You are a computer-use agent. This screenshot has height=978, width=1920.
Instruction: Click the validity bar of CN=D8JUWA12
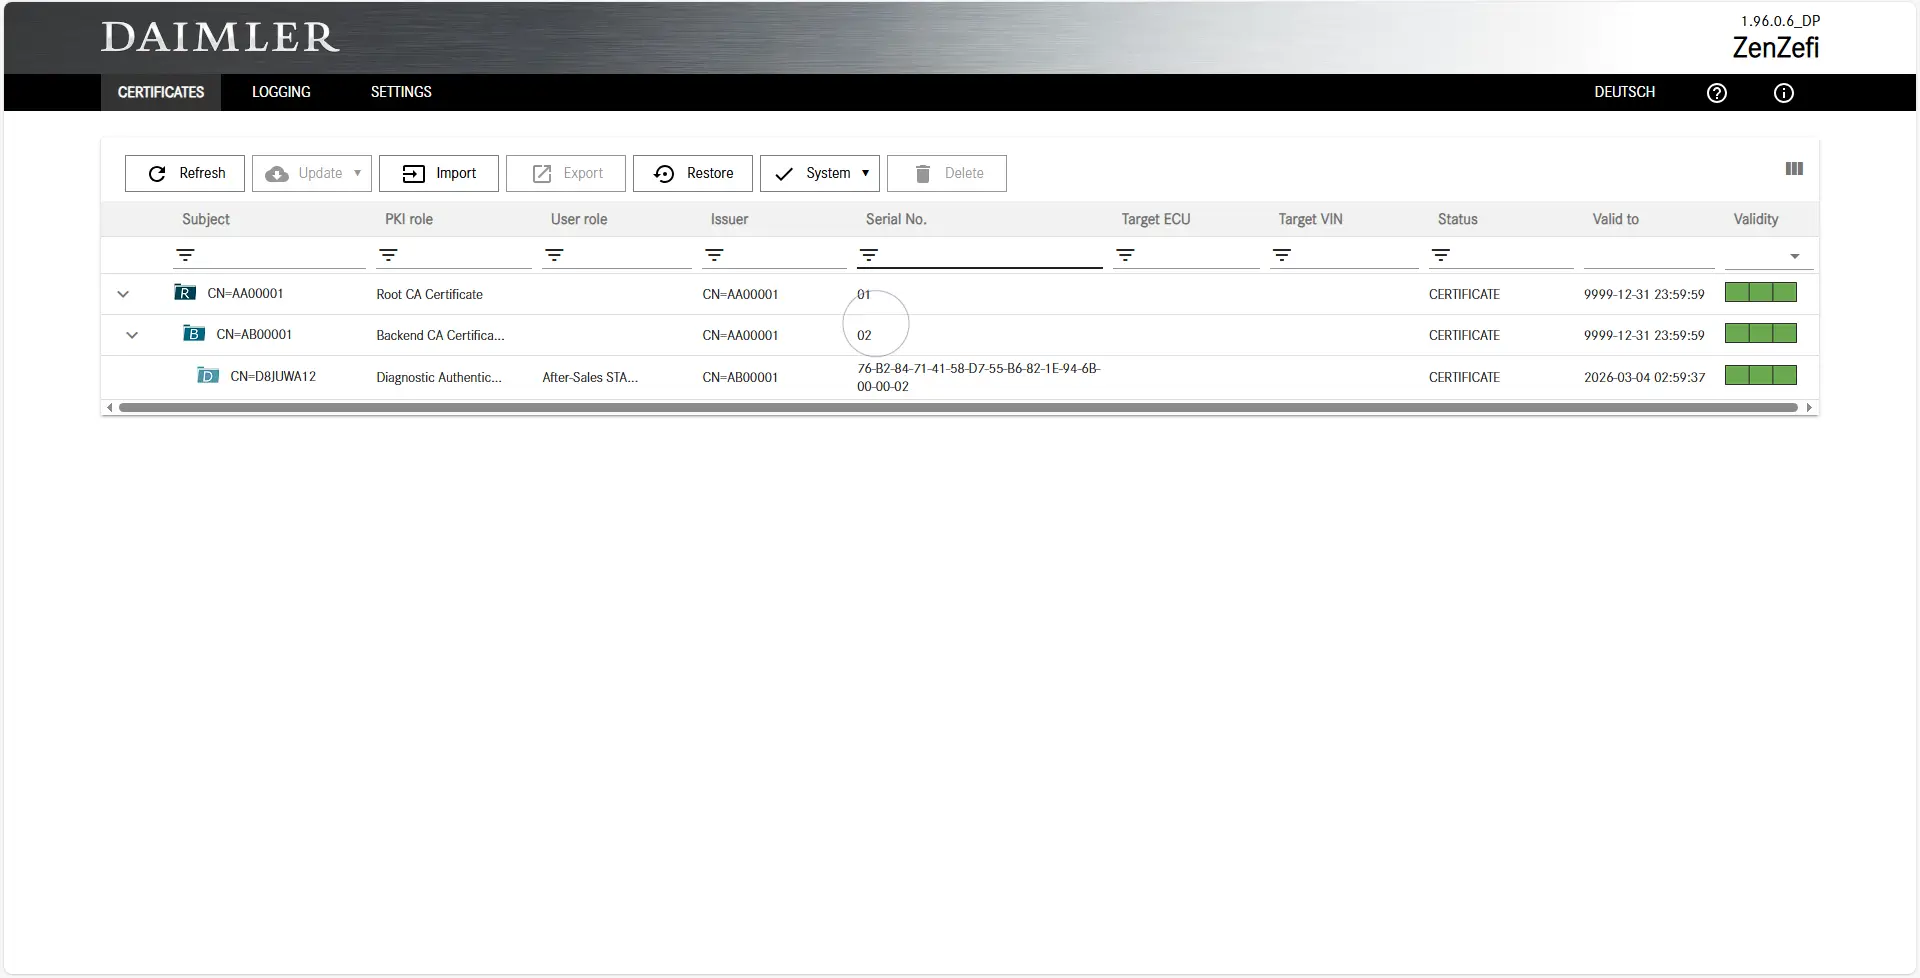coord(1760,376)
